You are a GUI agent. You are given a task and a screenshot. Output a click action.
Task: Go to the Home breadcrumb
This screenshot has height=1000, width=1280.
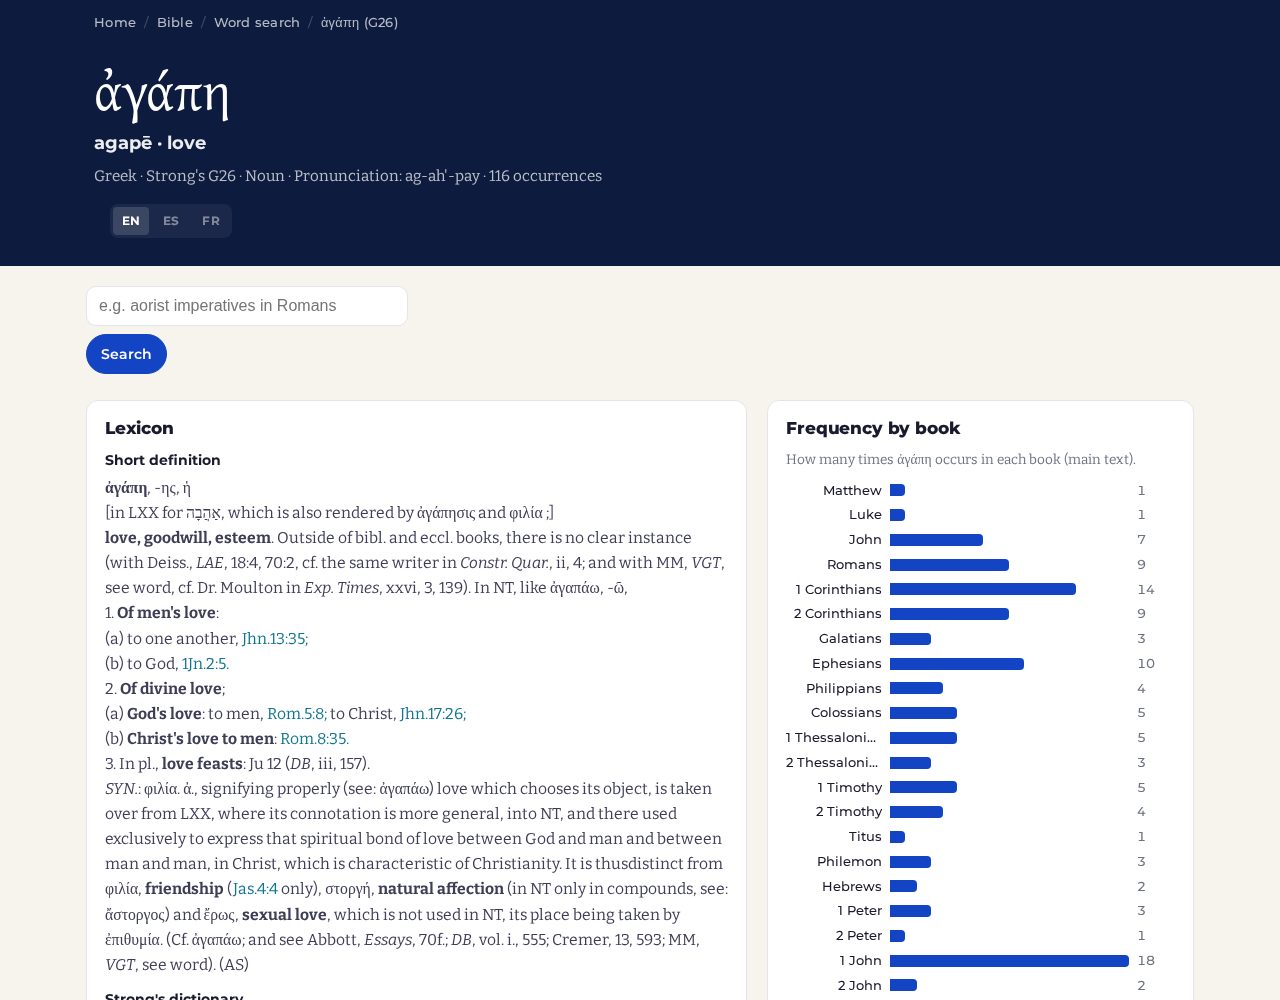pyautogui.click(x=115, y=22)
